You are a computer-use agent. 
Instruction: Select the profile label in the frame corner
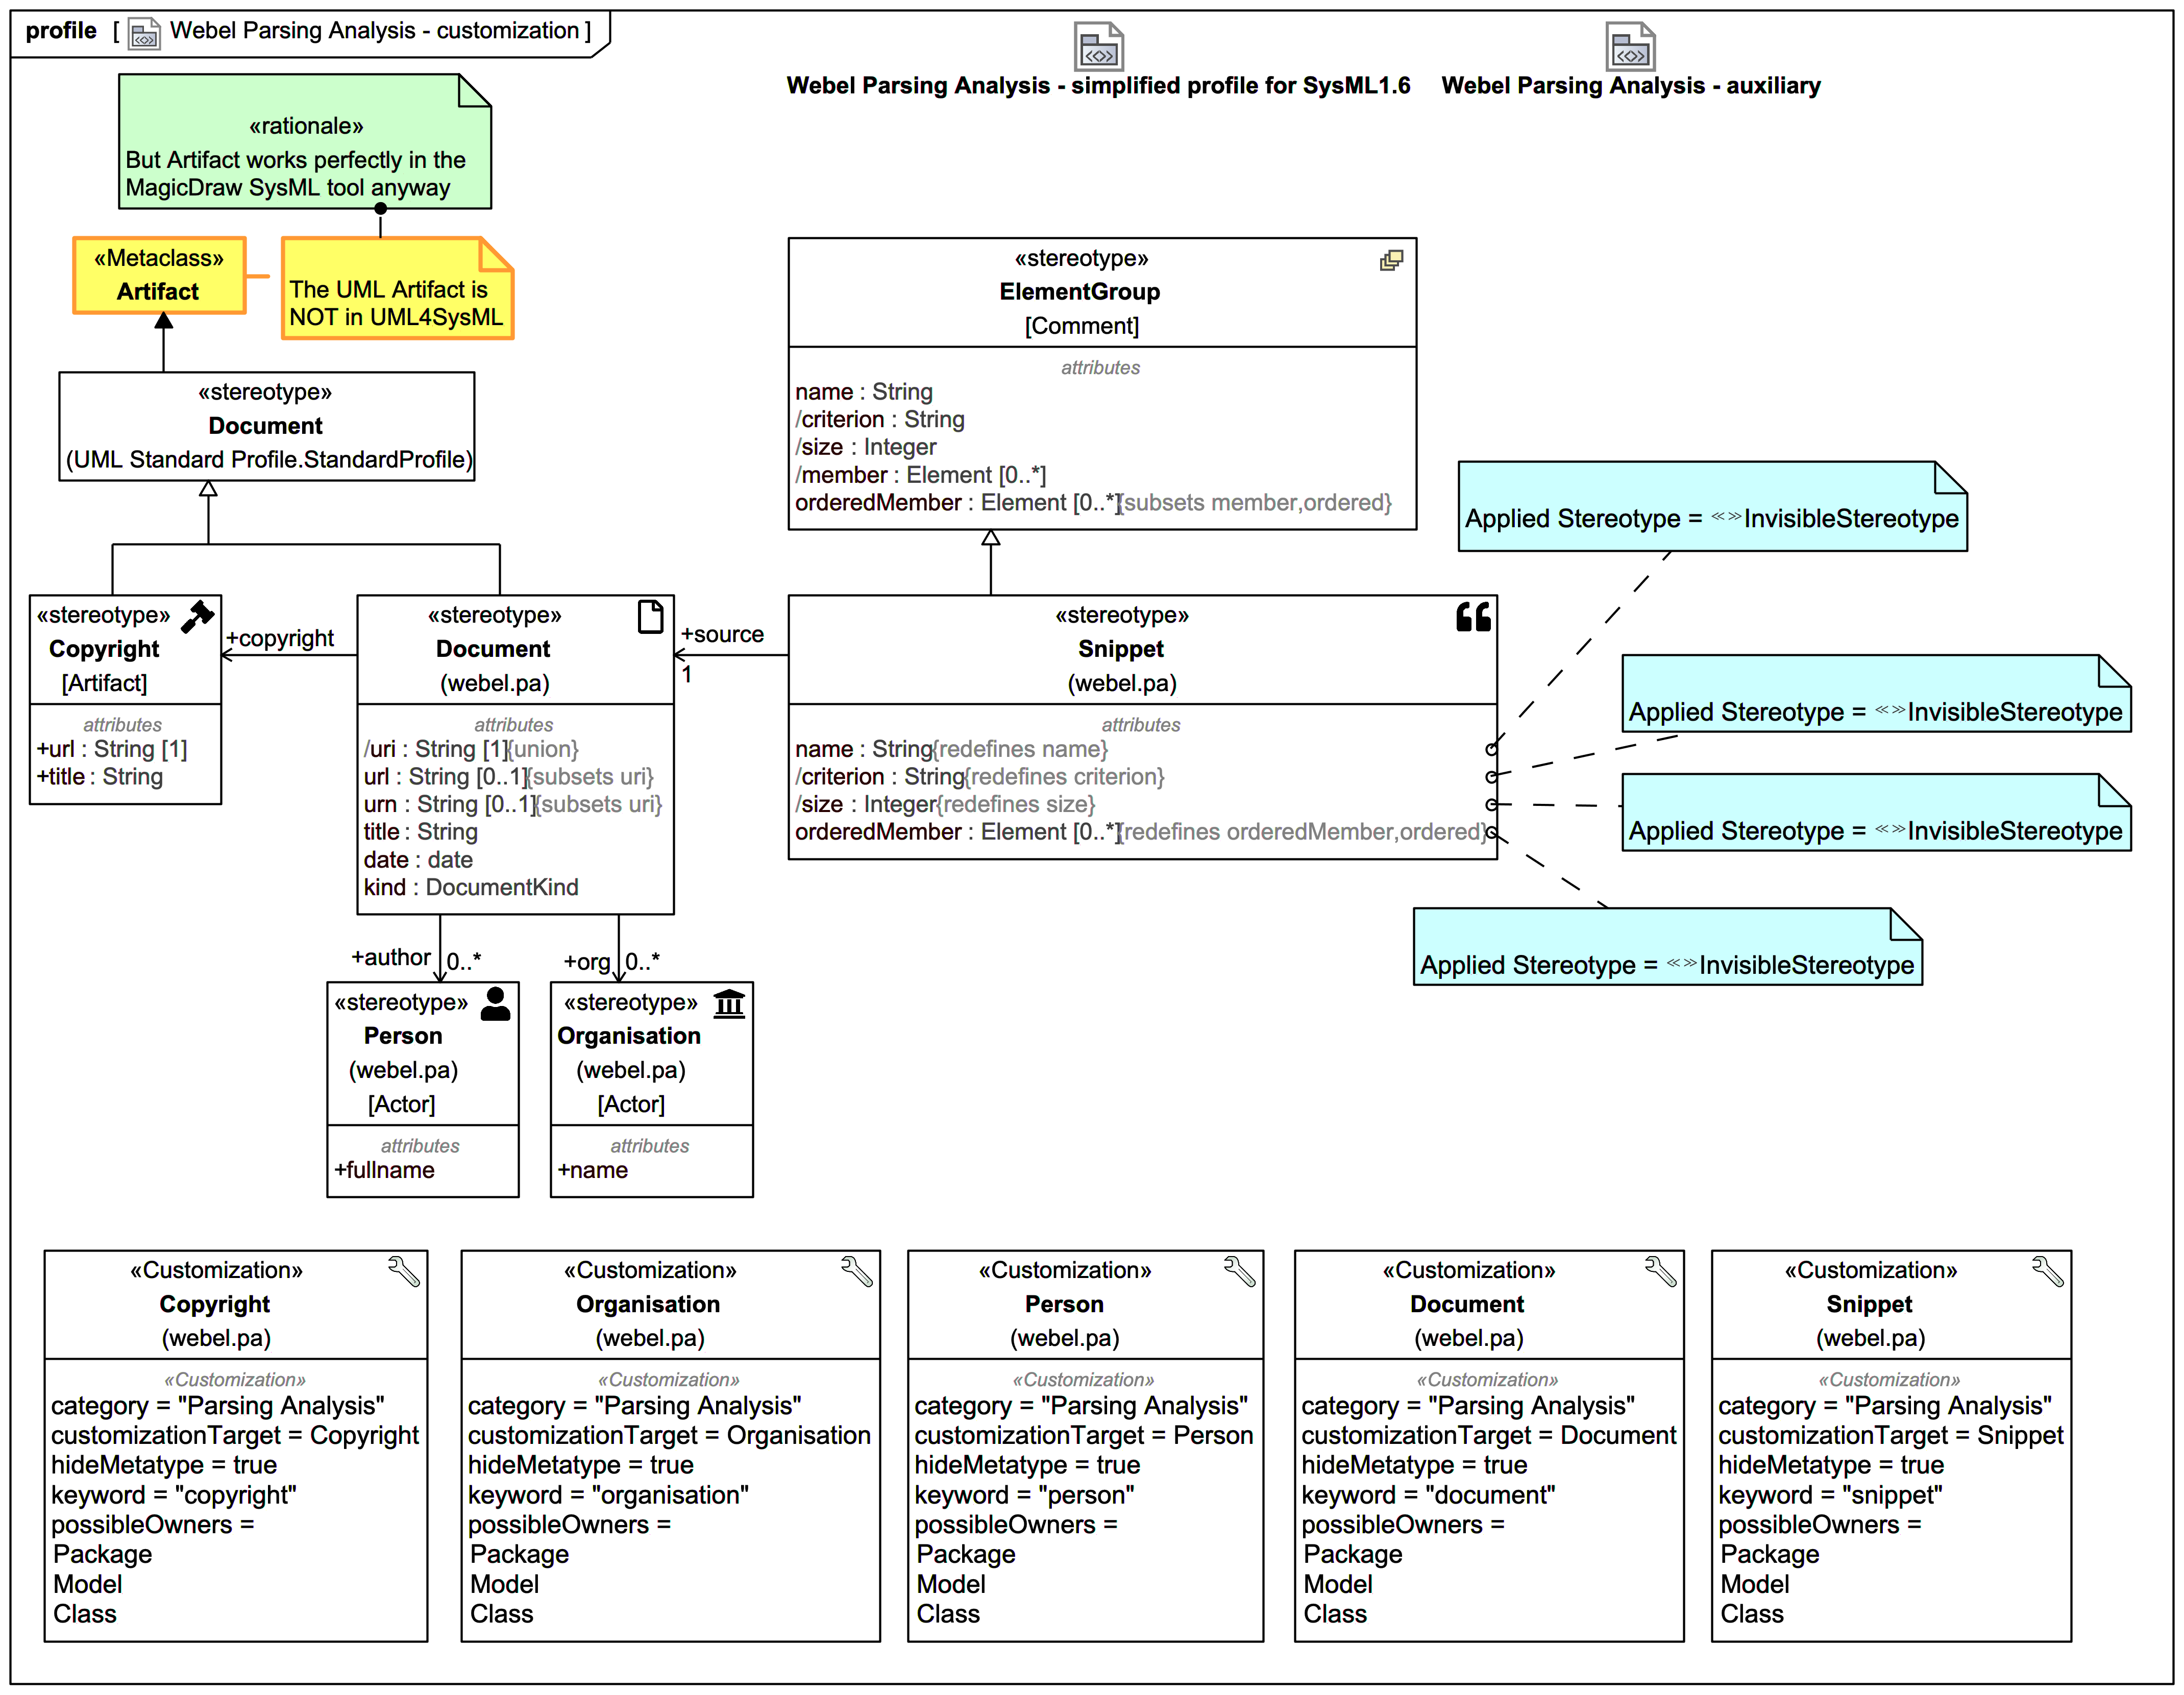point(61,30)
